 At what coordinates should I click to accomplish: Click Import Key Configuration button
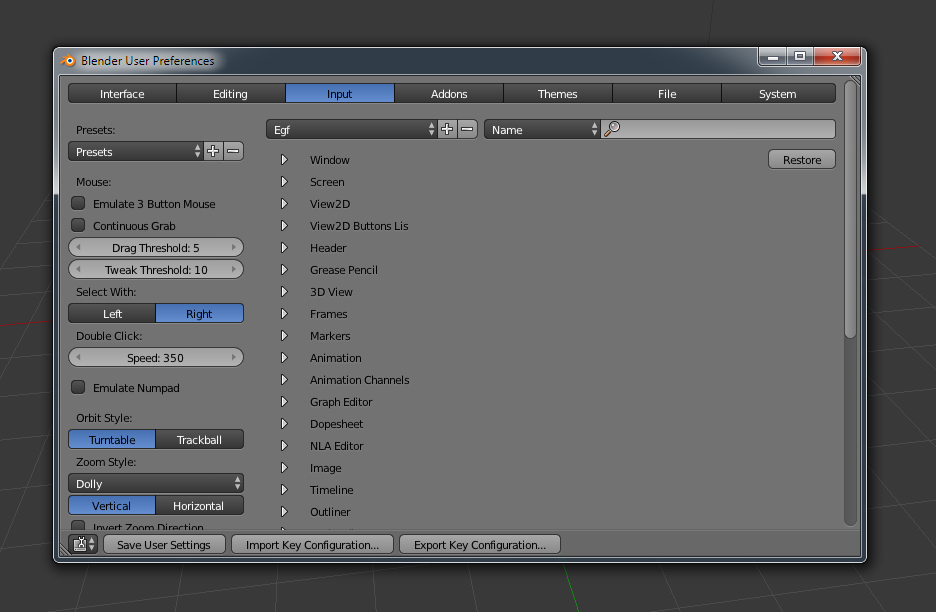(312, 545)
